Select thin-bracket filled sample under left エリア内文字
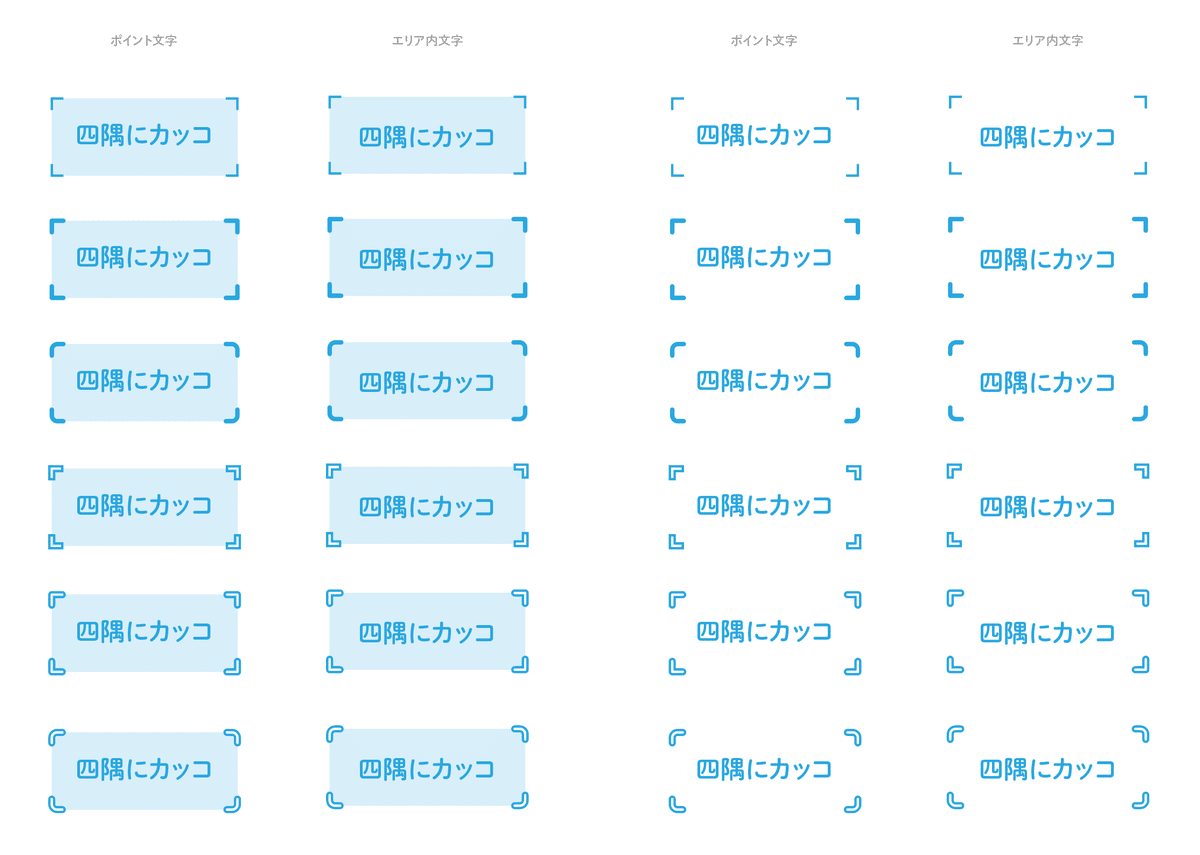This screenshot has height=855, width=1200. tap(427, 137)
